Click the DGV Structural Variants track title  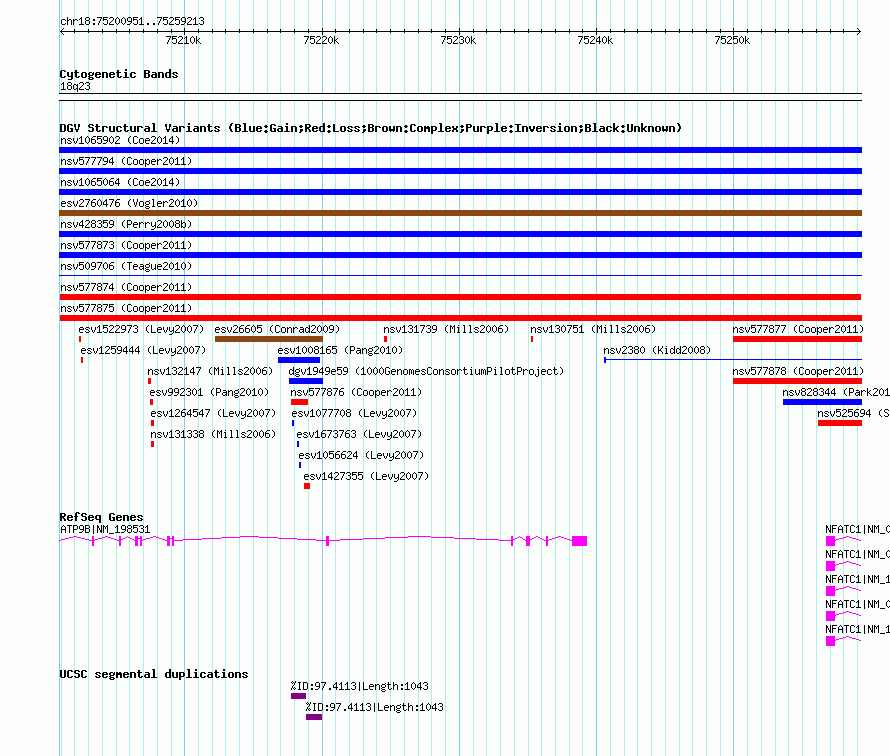371,128
